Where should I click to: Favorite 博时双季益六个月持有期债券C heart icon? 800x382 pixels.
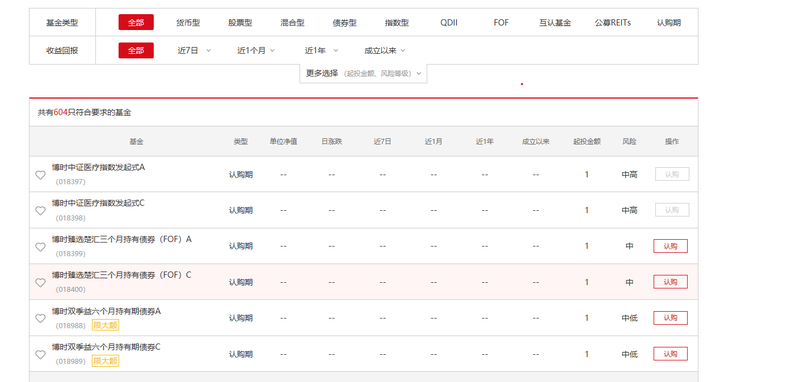click(x=40, y=354)
